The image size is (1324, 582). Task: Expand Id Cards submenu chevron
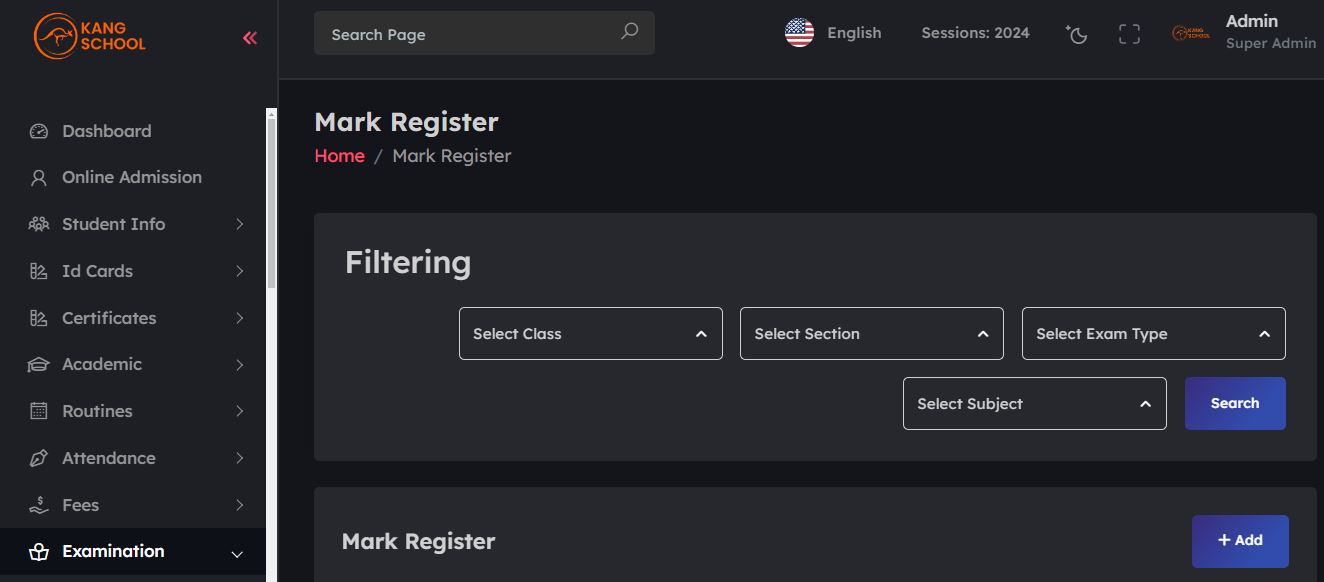coord(239,271)
